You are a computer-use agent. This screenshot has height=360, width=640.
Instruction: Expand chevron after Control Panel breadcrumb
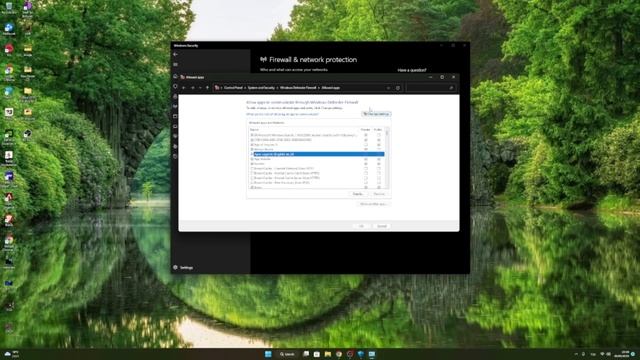(245, 88)
